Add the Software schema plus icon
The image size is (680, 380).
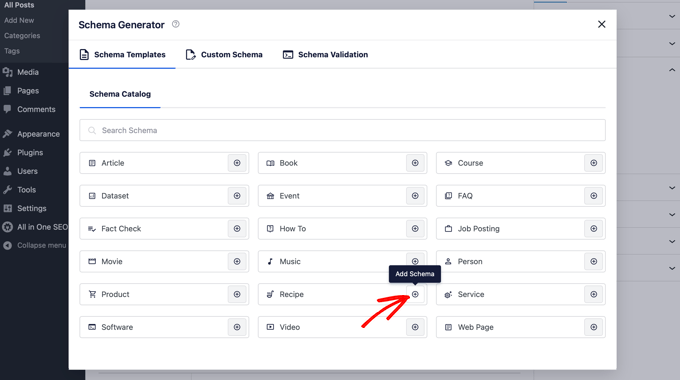tap(237, 327)
